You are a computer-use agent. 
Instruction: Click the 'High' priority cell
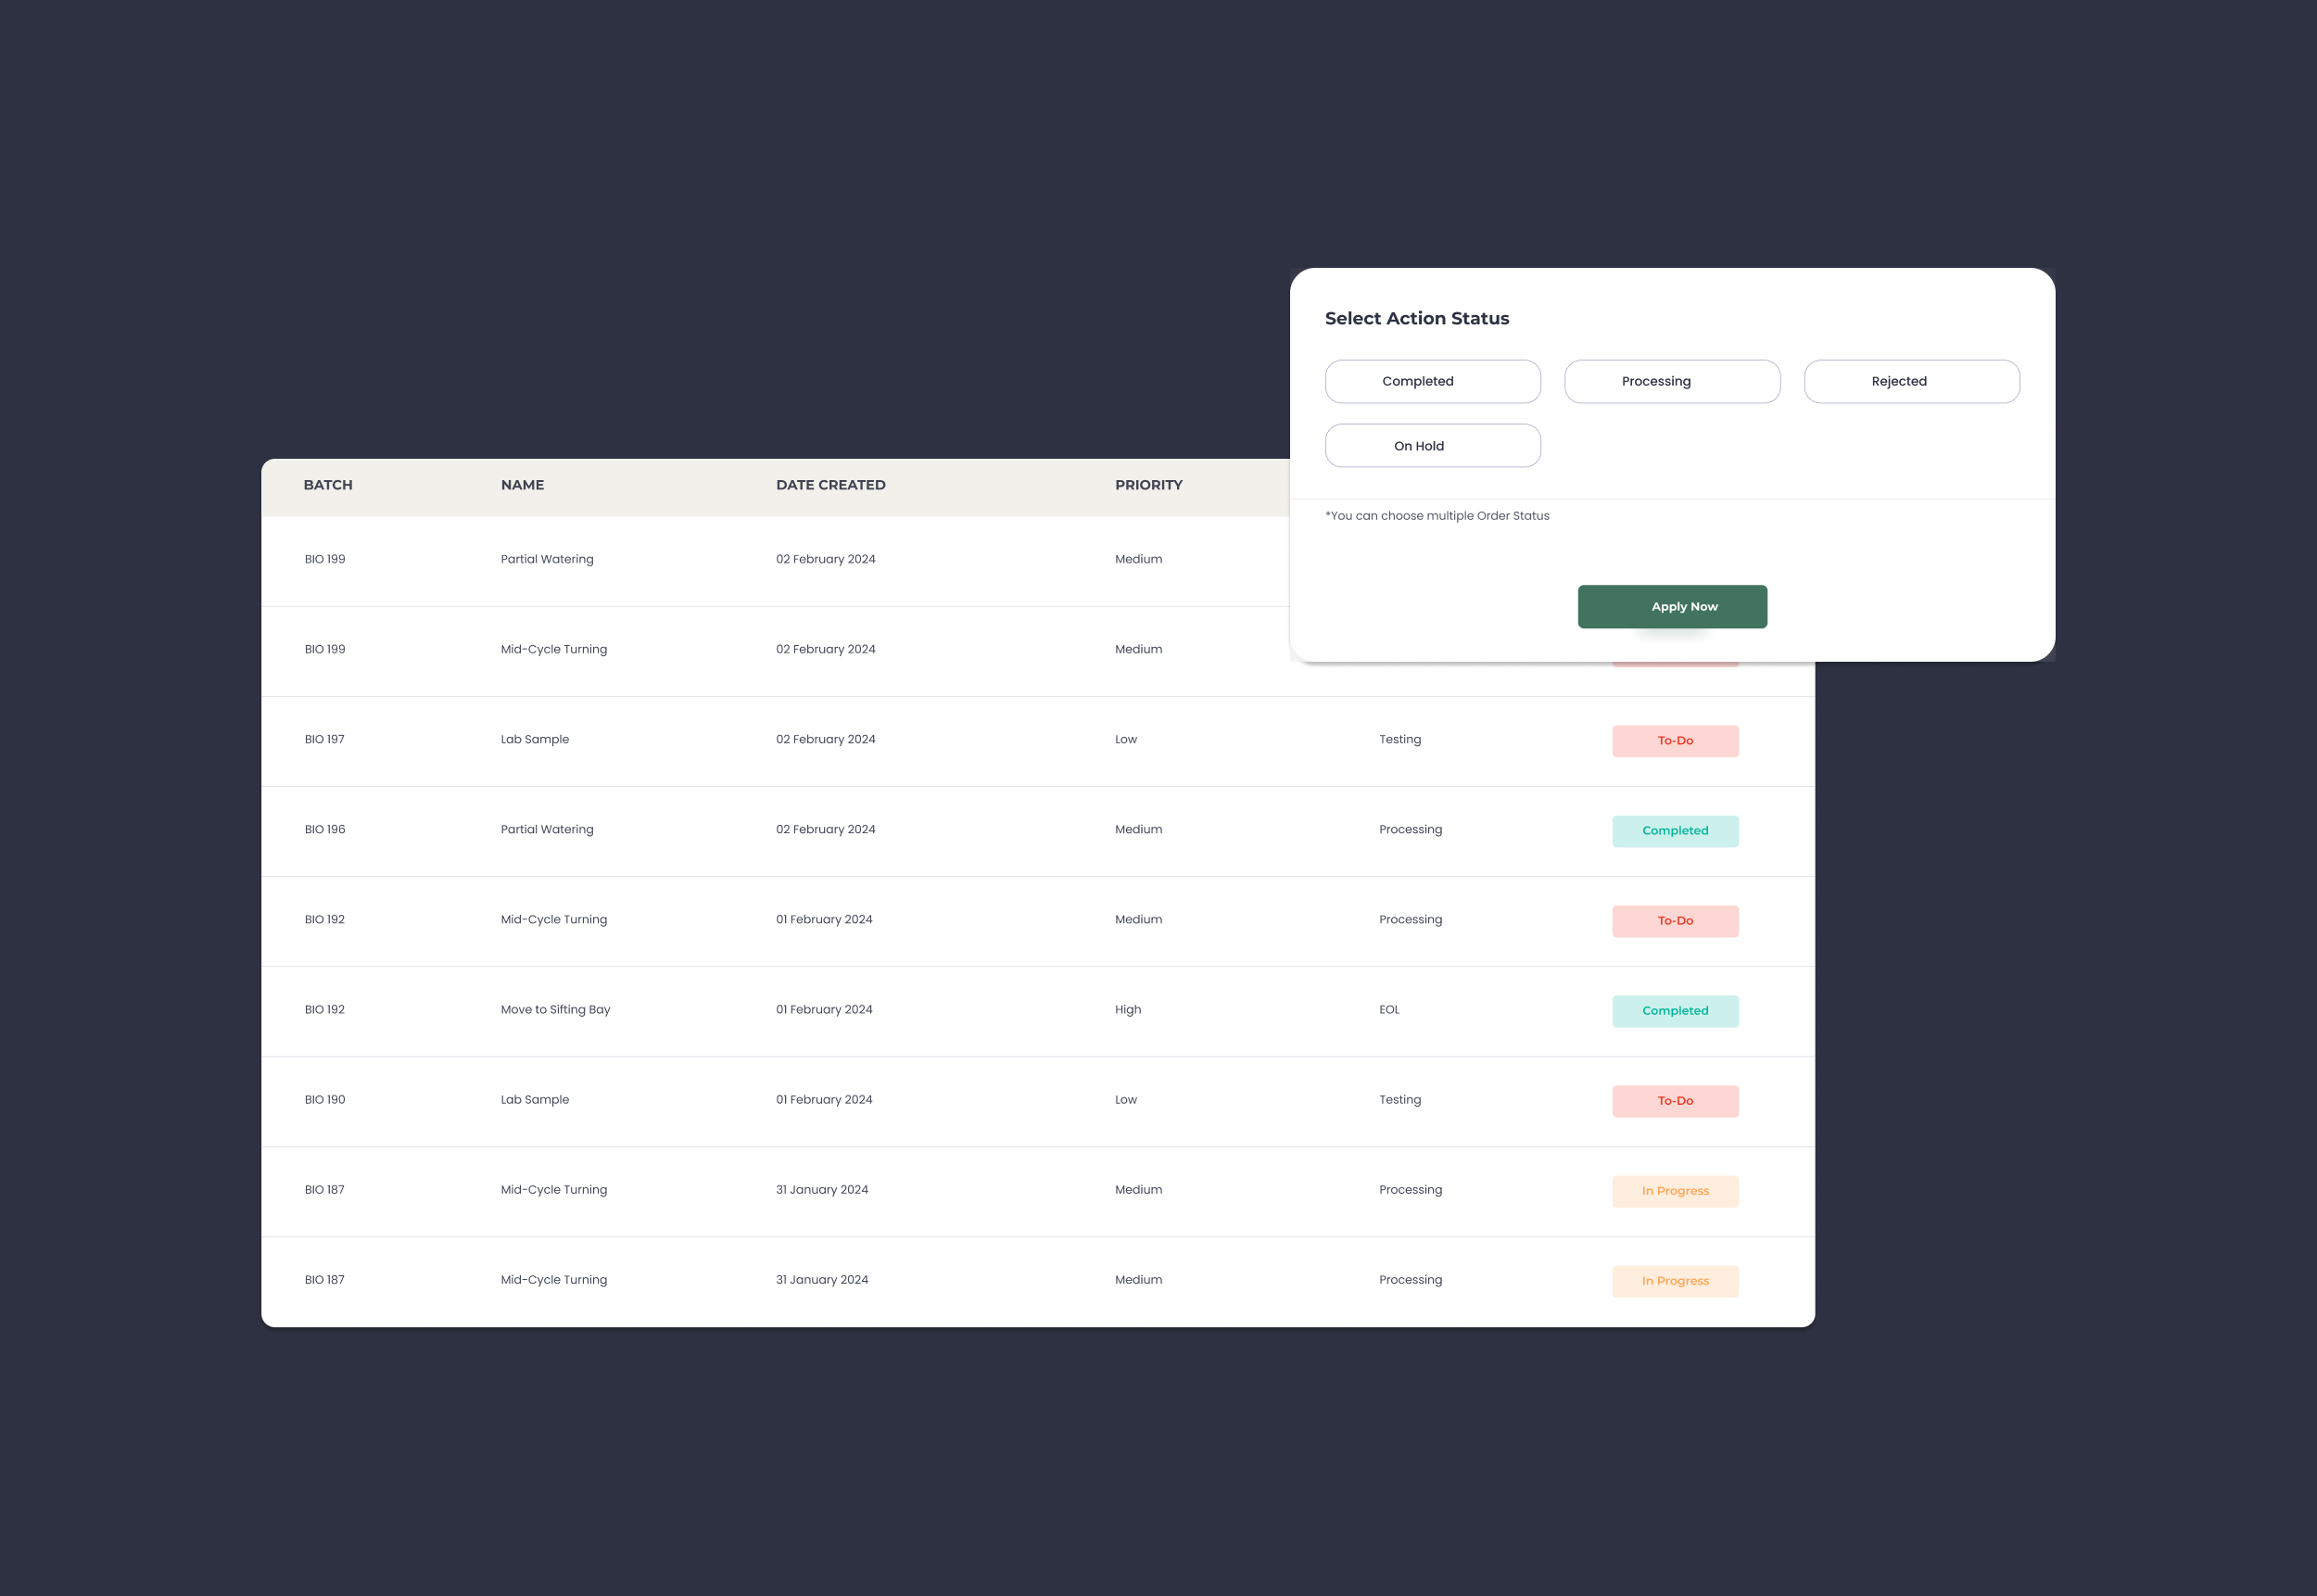pyautogui.click(x=1127, y=1009)
